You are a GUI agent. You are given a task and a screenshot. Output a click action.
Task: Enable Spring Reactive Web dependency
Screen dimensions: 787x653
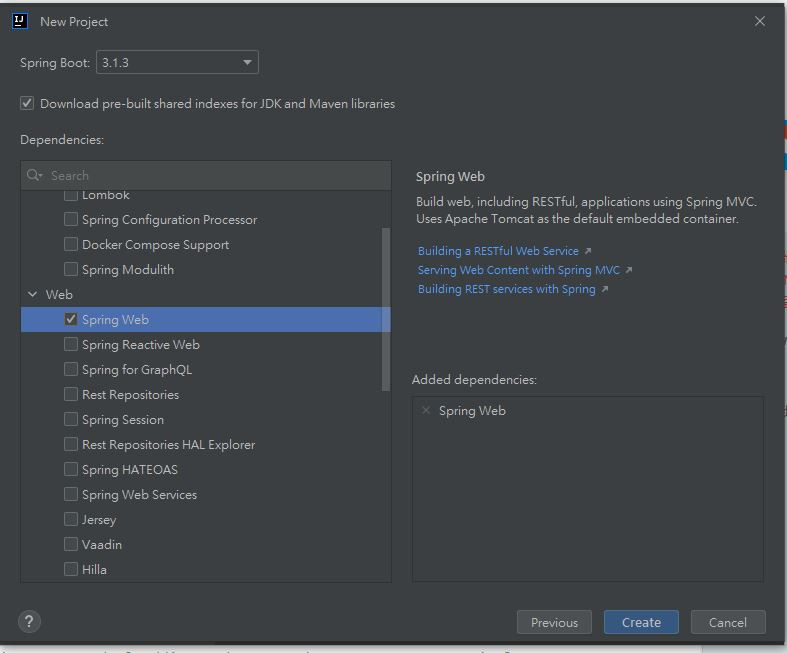coord(71,344)
